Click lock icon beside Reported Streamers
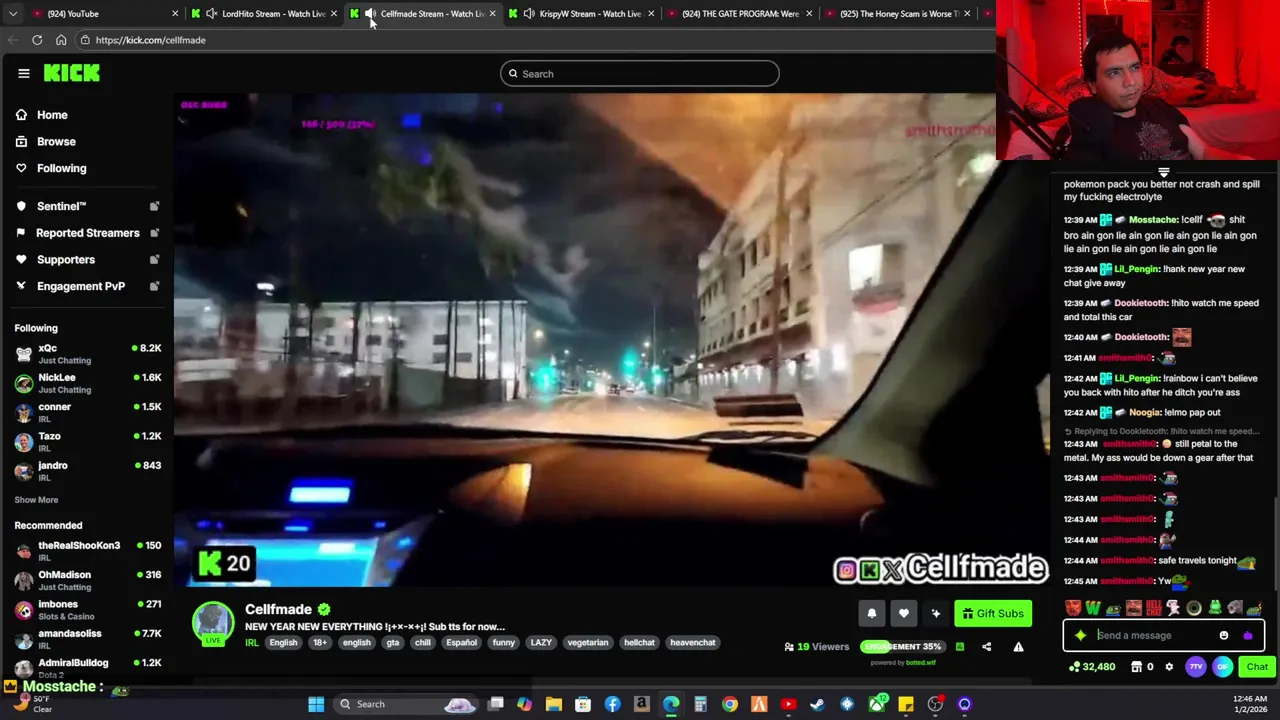The width and height of the screenshot is (1280, 720). click(154, 233)
